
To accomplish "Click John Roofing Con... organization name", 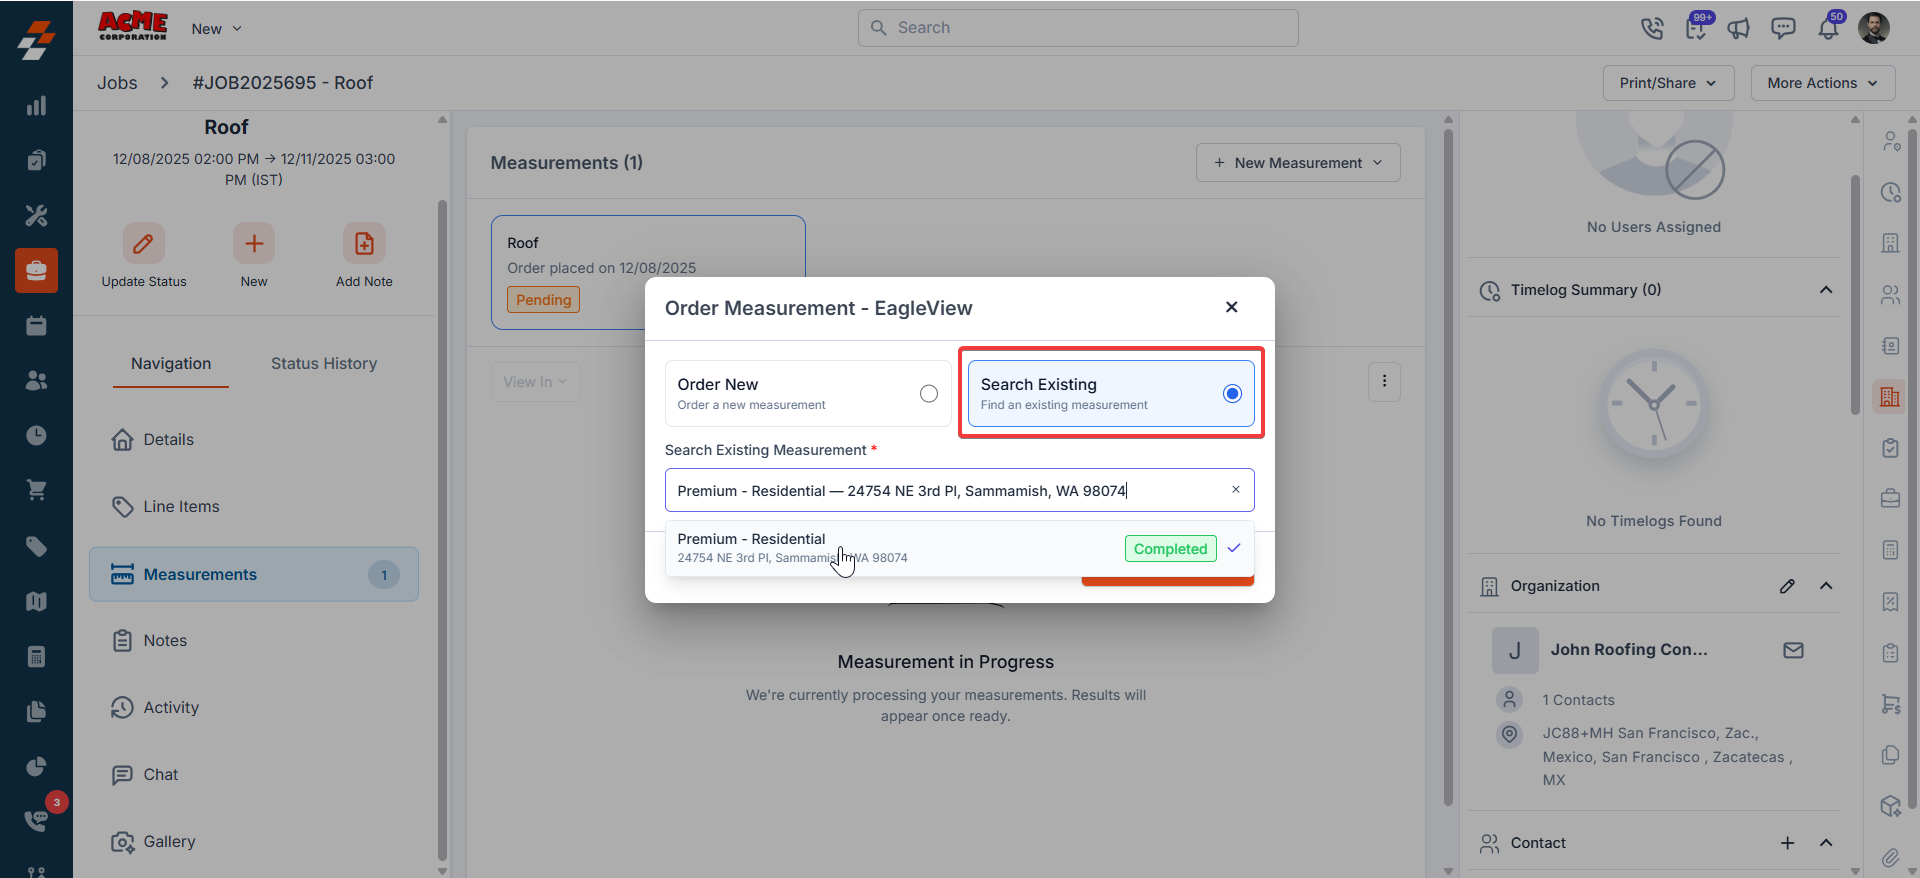I will [1629, 650].
